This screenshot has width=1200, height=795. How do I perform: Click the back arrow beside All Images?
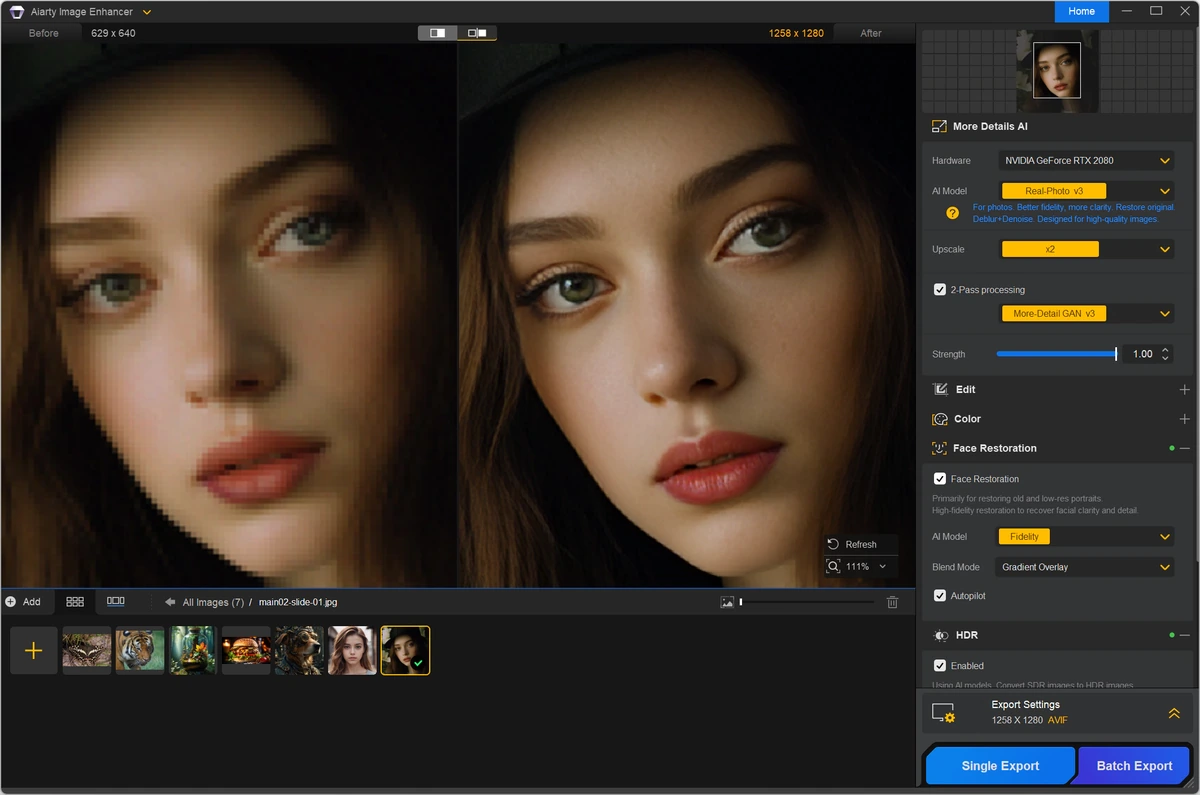tap(170, 602)
